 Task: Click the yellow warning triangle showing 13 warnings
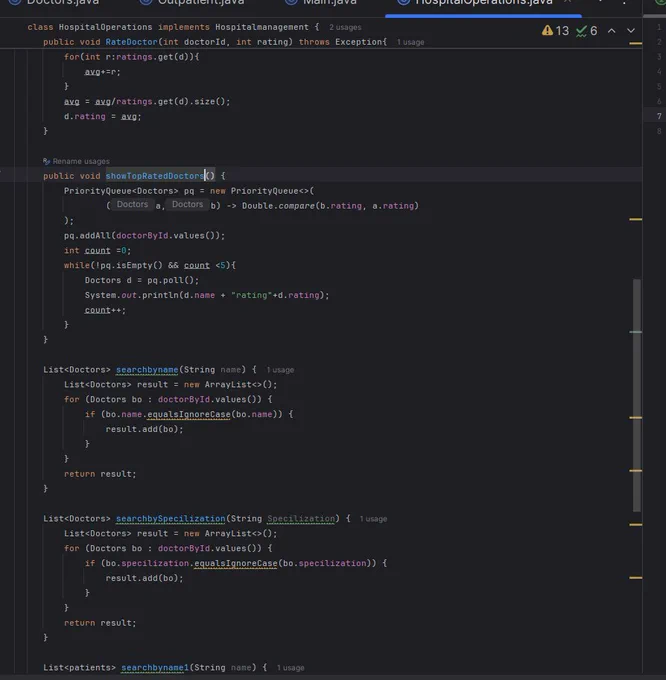tap(547, 30)
